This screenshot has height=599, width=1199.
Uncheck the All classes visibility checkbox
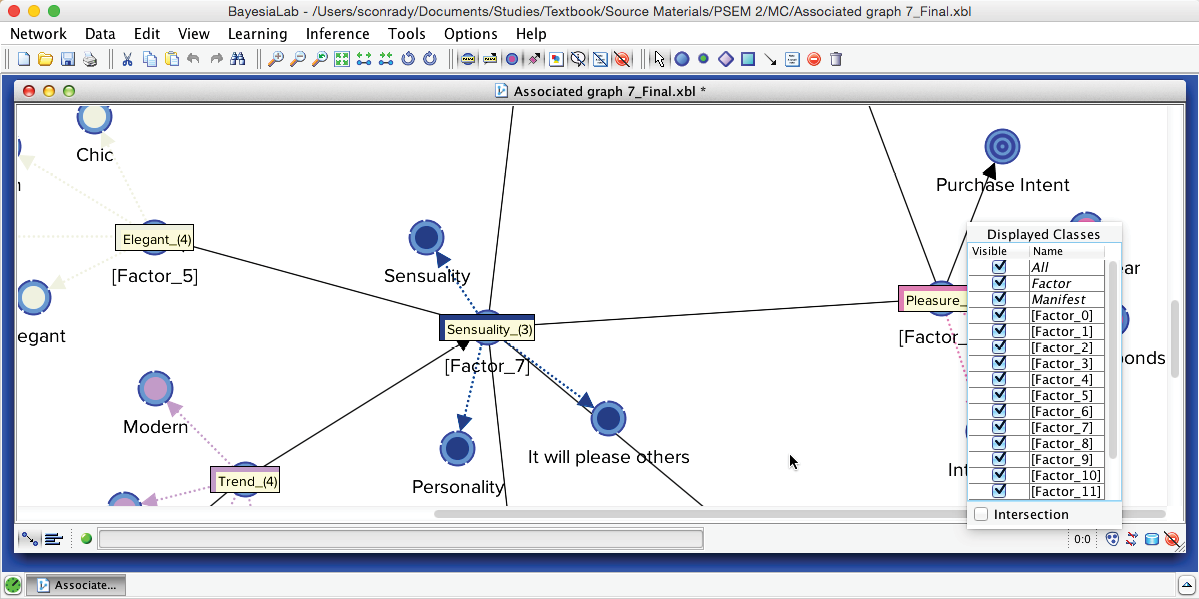click(999, 267)
